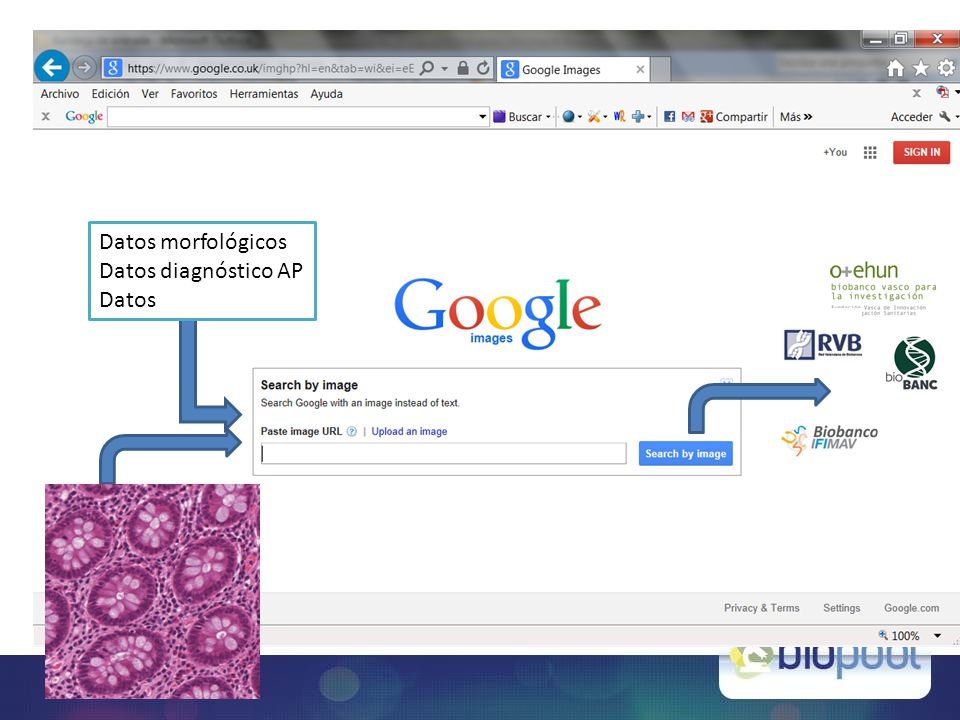Click the Buscar button in Google toolbar
Screen dimensions: 960x720
click(x=518, y=116)
